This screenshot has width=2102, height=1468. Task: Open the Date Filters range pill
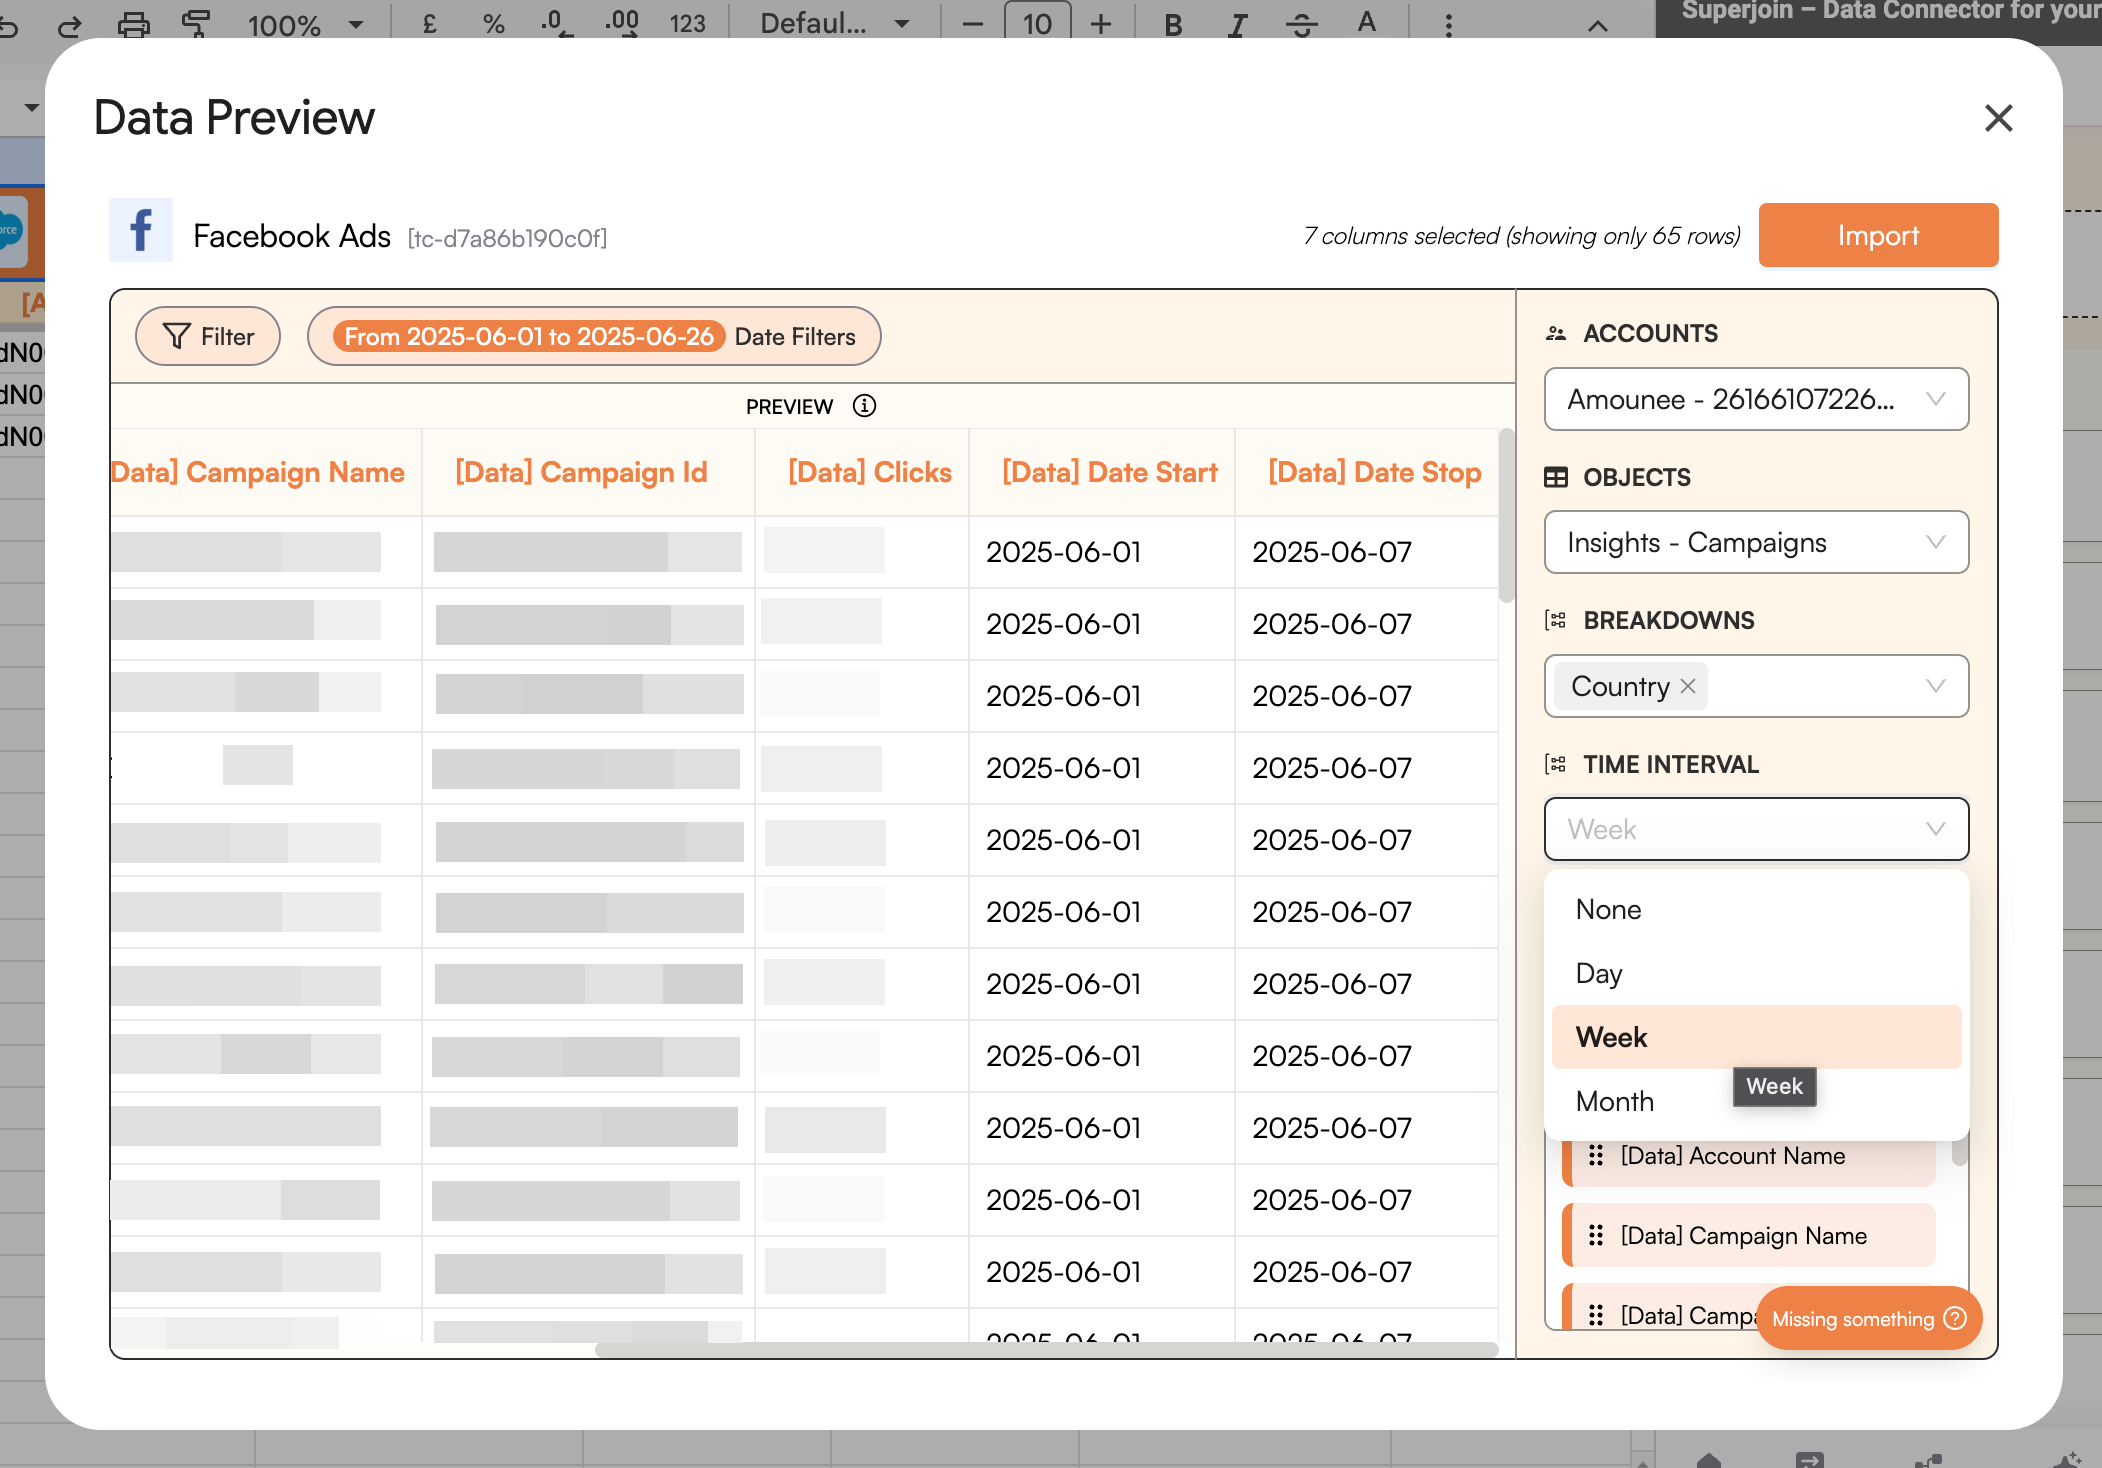click(x=594, y=337)
